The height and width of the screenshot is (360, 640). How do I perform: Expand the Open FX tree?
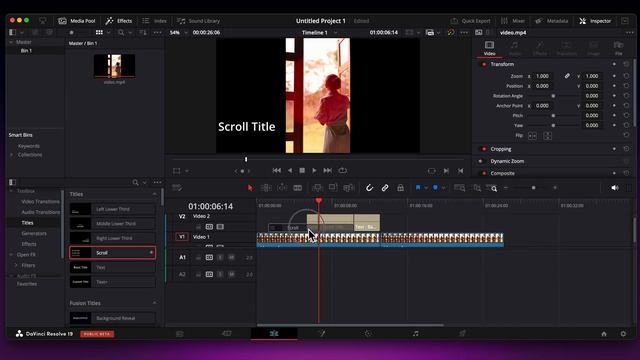point(11,255)
